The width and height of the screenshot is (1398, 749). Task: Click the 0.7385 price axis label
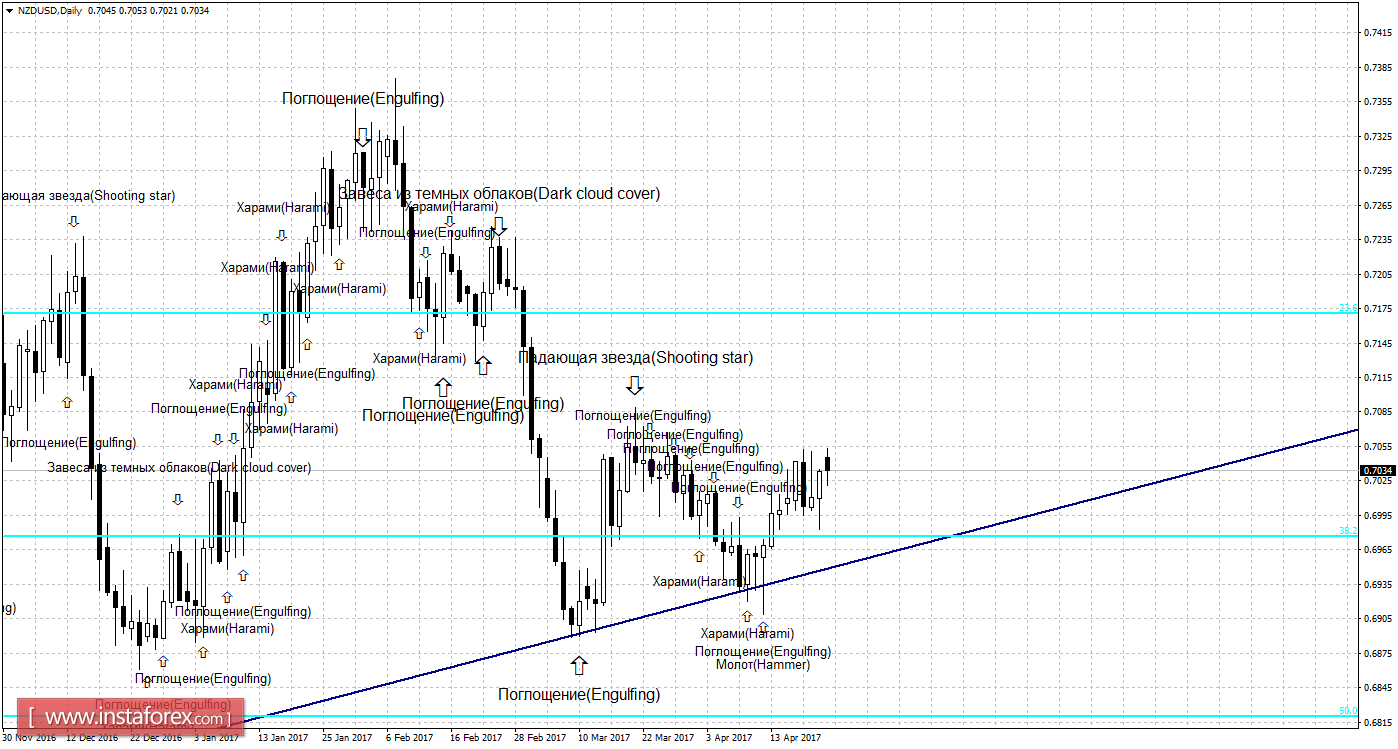click(x=1378, y=67)
